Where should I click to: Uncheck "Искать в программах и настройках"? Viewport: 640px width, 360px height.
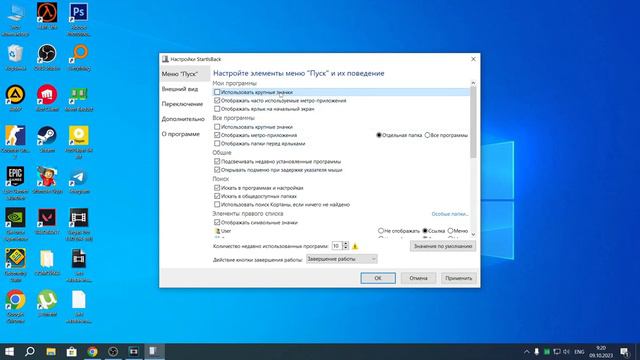pyautogui.click(x=217, y=188)
